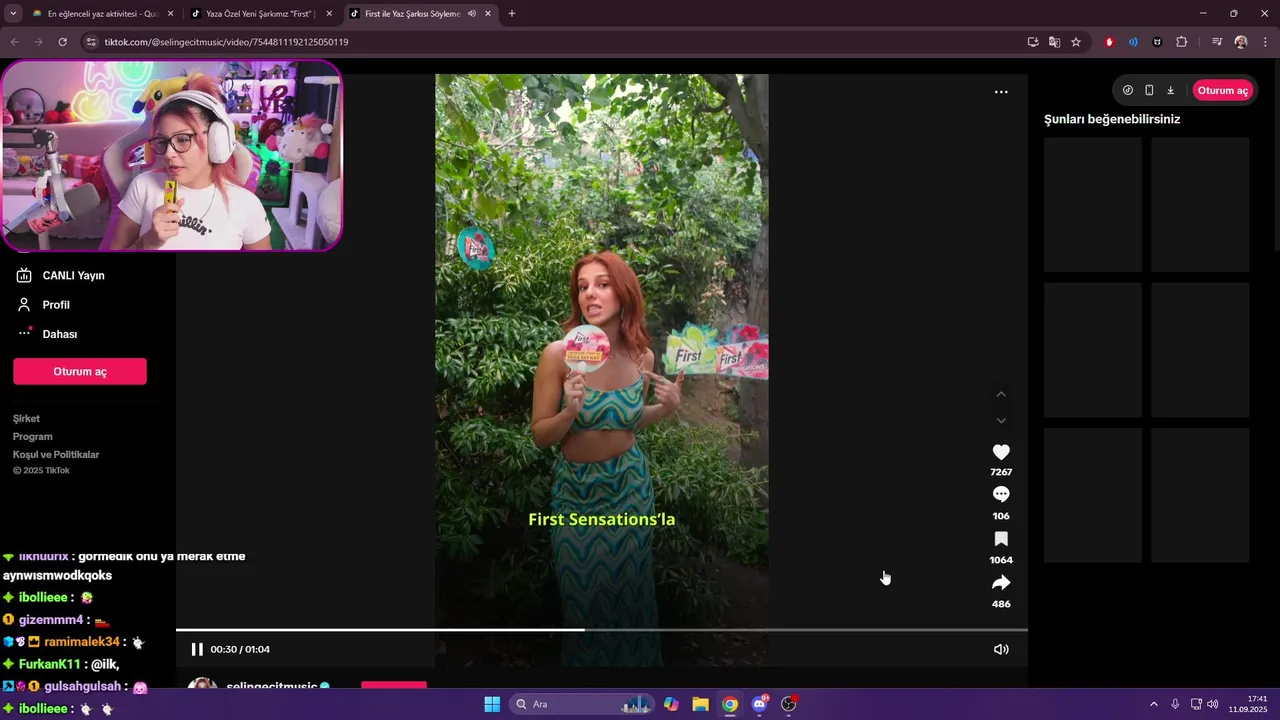Screen dimensions: 1280x720
Task: Show hidden system tray icons
Action: coord(1153,704)
